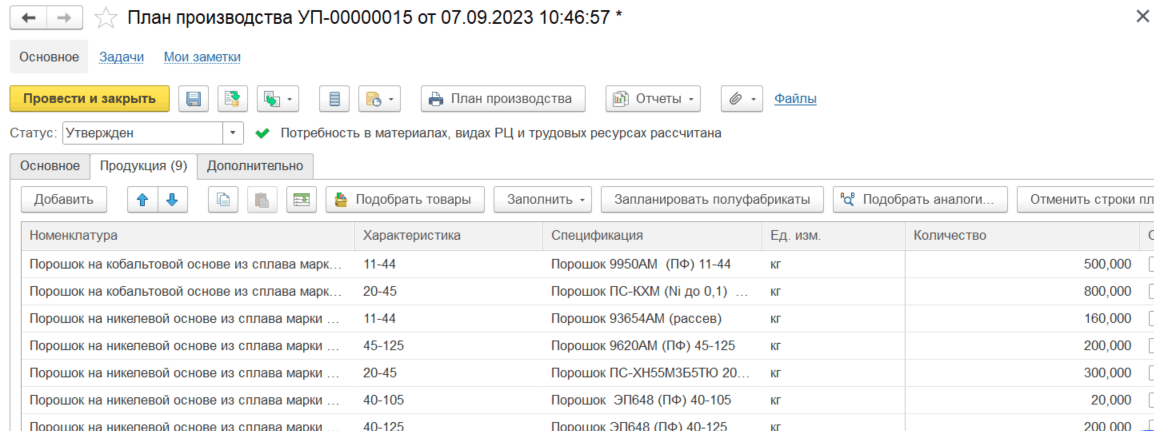Click the post document icon next to save
Screen dimensions: 1154x431
point(233,99)
